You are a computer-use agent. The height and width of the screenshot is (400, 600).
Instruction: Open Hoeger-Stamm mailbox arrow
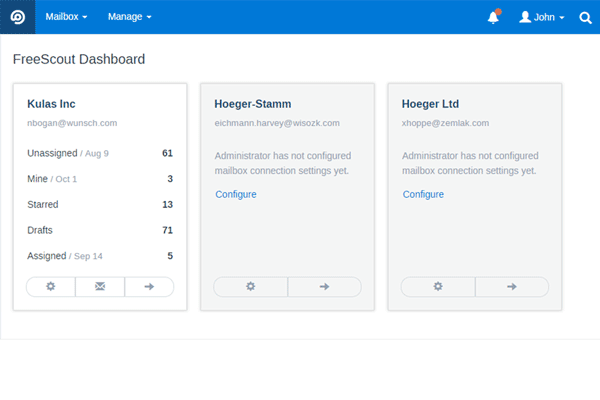(324, 287)
